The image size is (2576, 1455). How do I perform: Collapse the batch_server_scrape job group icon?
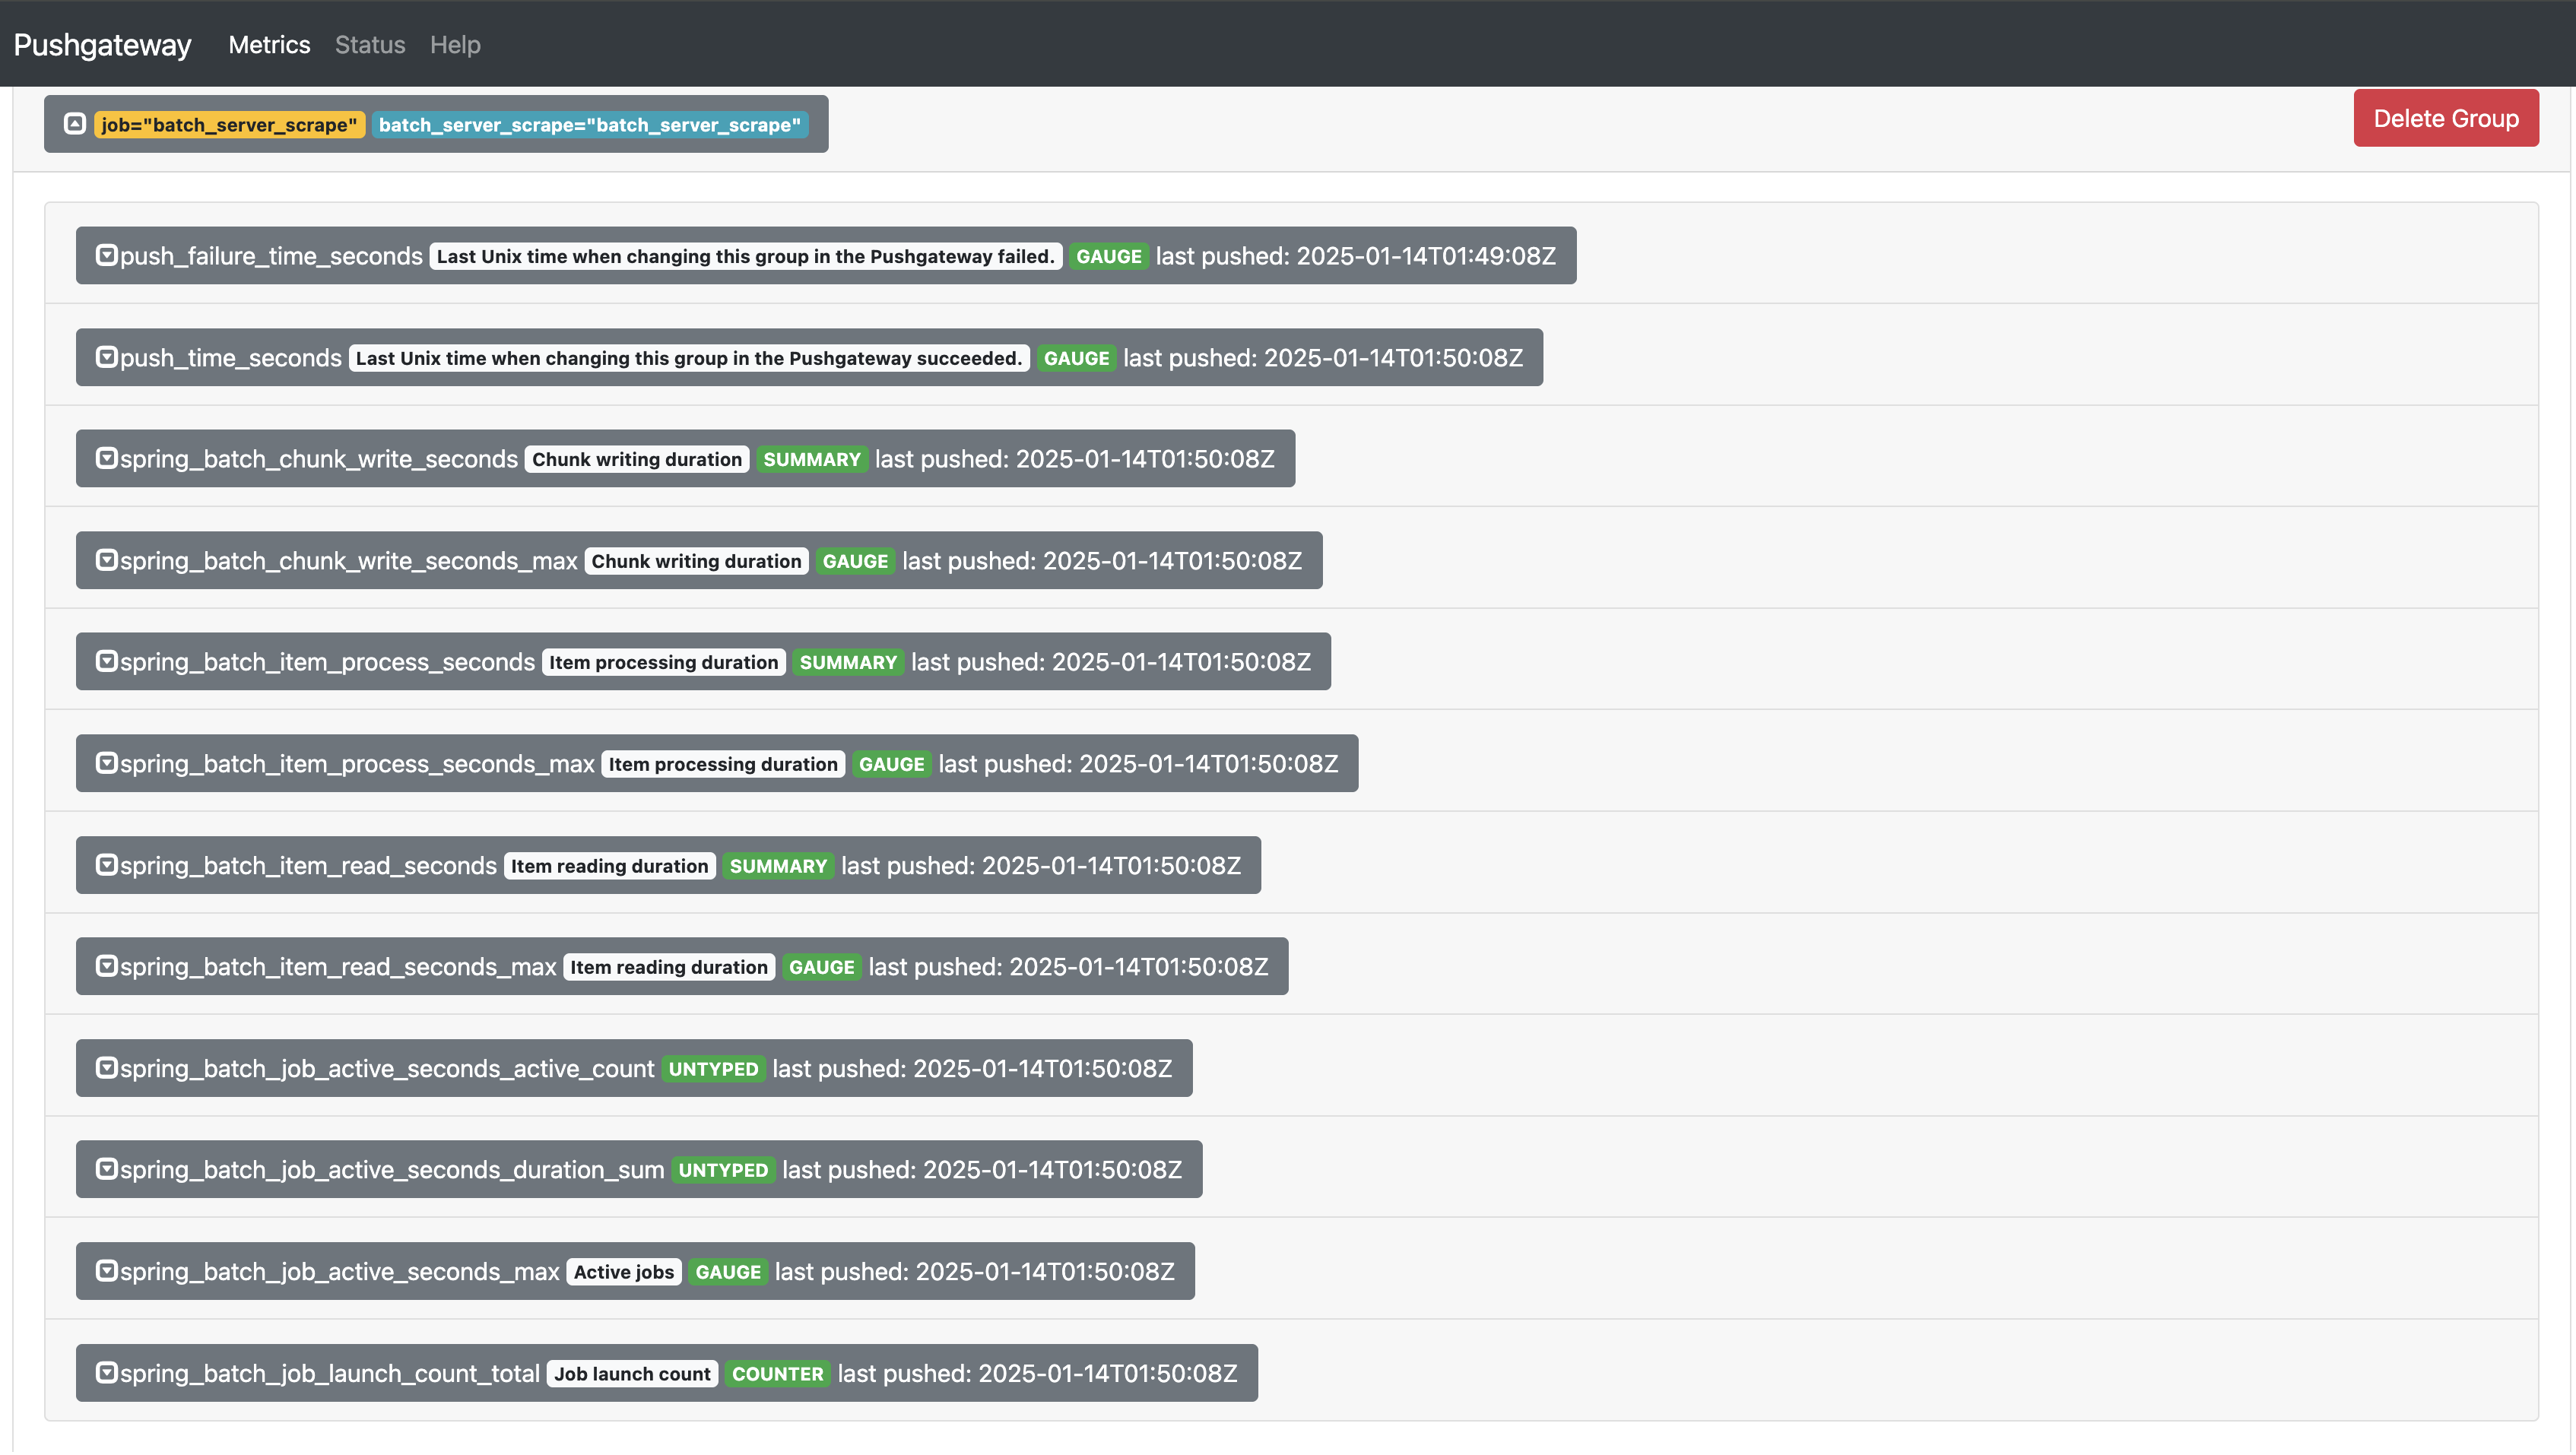point(74,124)
